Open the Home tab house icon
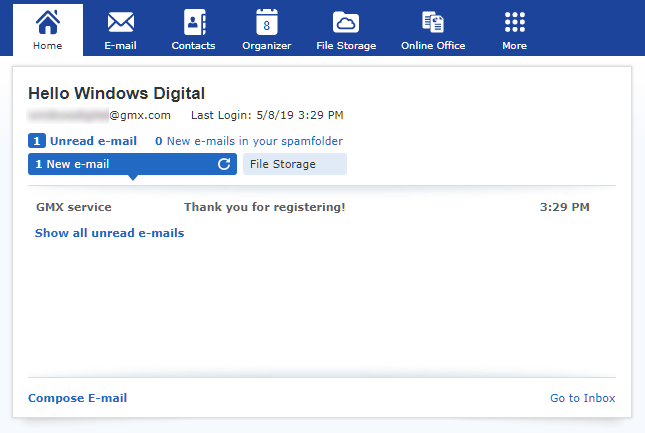Screen dimensions: 645x433 click(48, 22)
